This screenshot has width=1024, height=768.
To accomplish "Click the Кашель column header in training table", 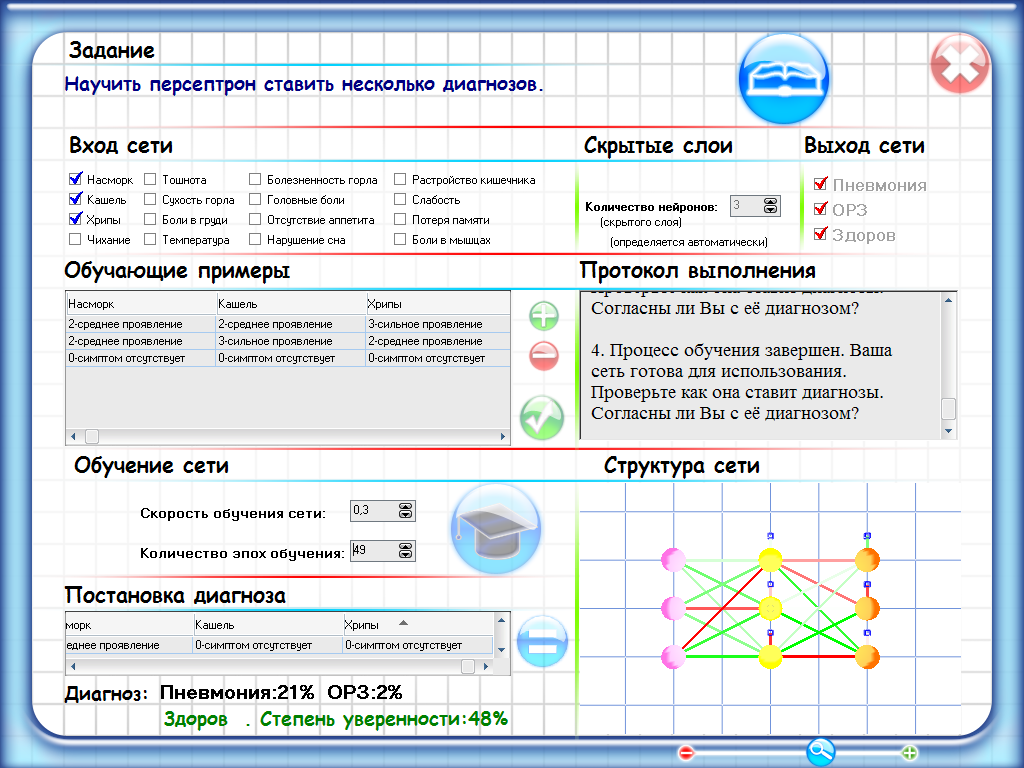I will point(290,303).
